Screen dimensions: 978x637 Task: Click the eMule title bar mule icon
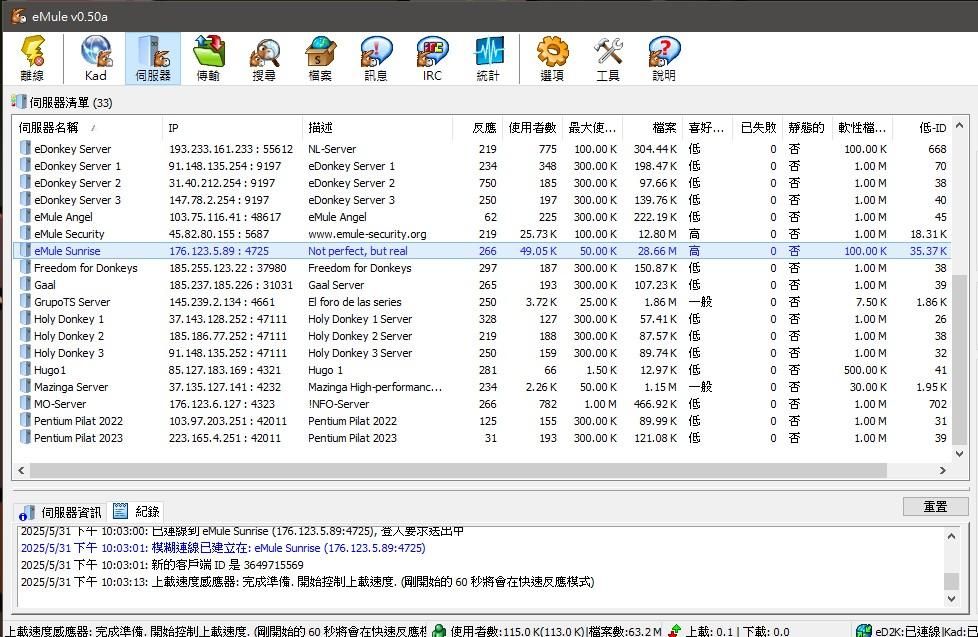[x=19, y=16]
